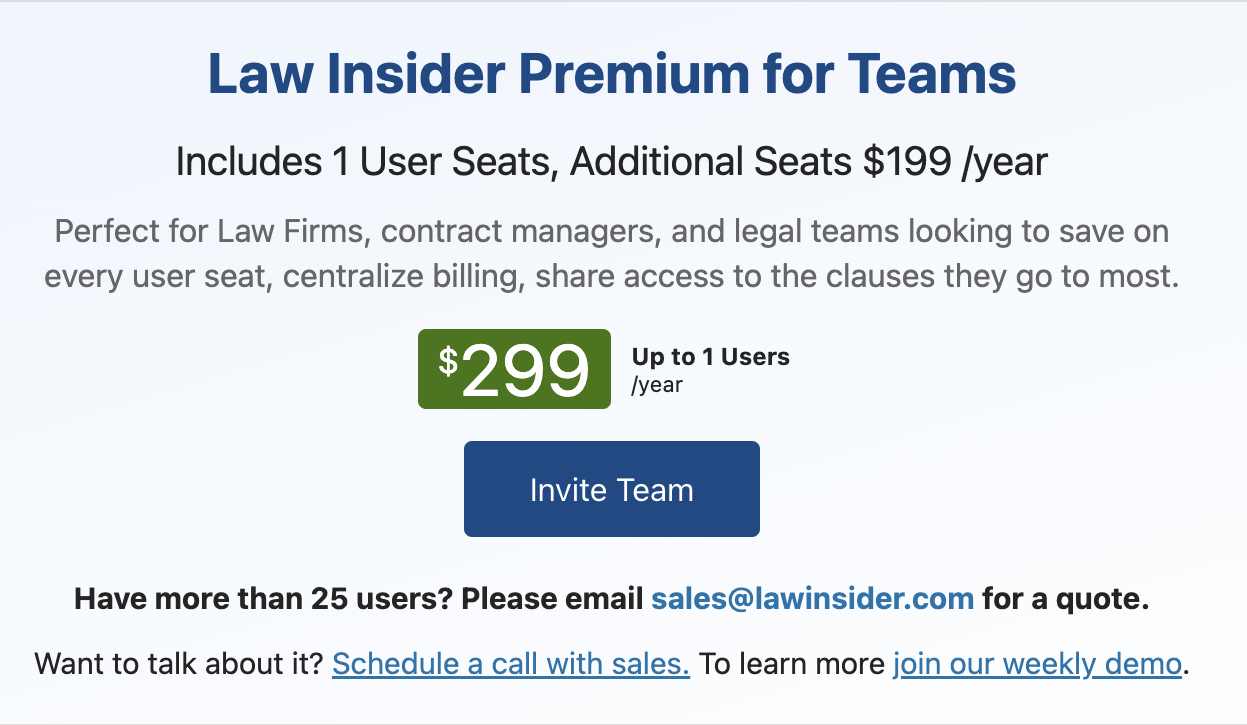Click the green $299 price badge

point(514,369)
